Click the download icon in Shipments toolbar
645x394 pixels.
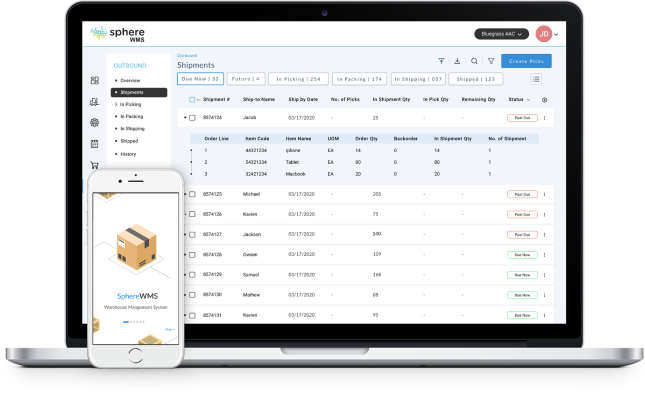pos(457,61)
